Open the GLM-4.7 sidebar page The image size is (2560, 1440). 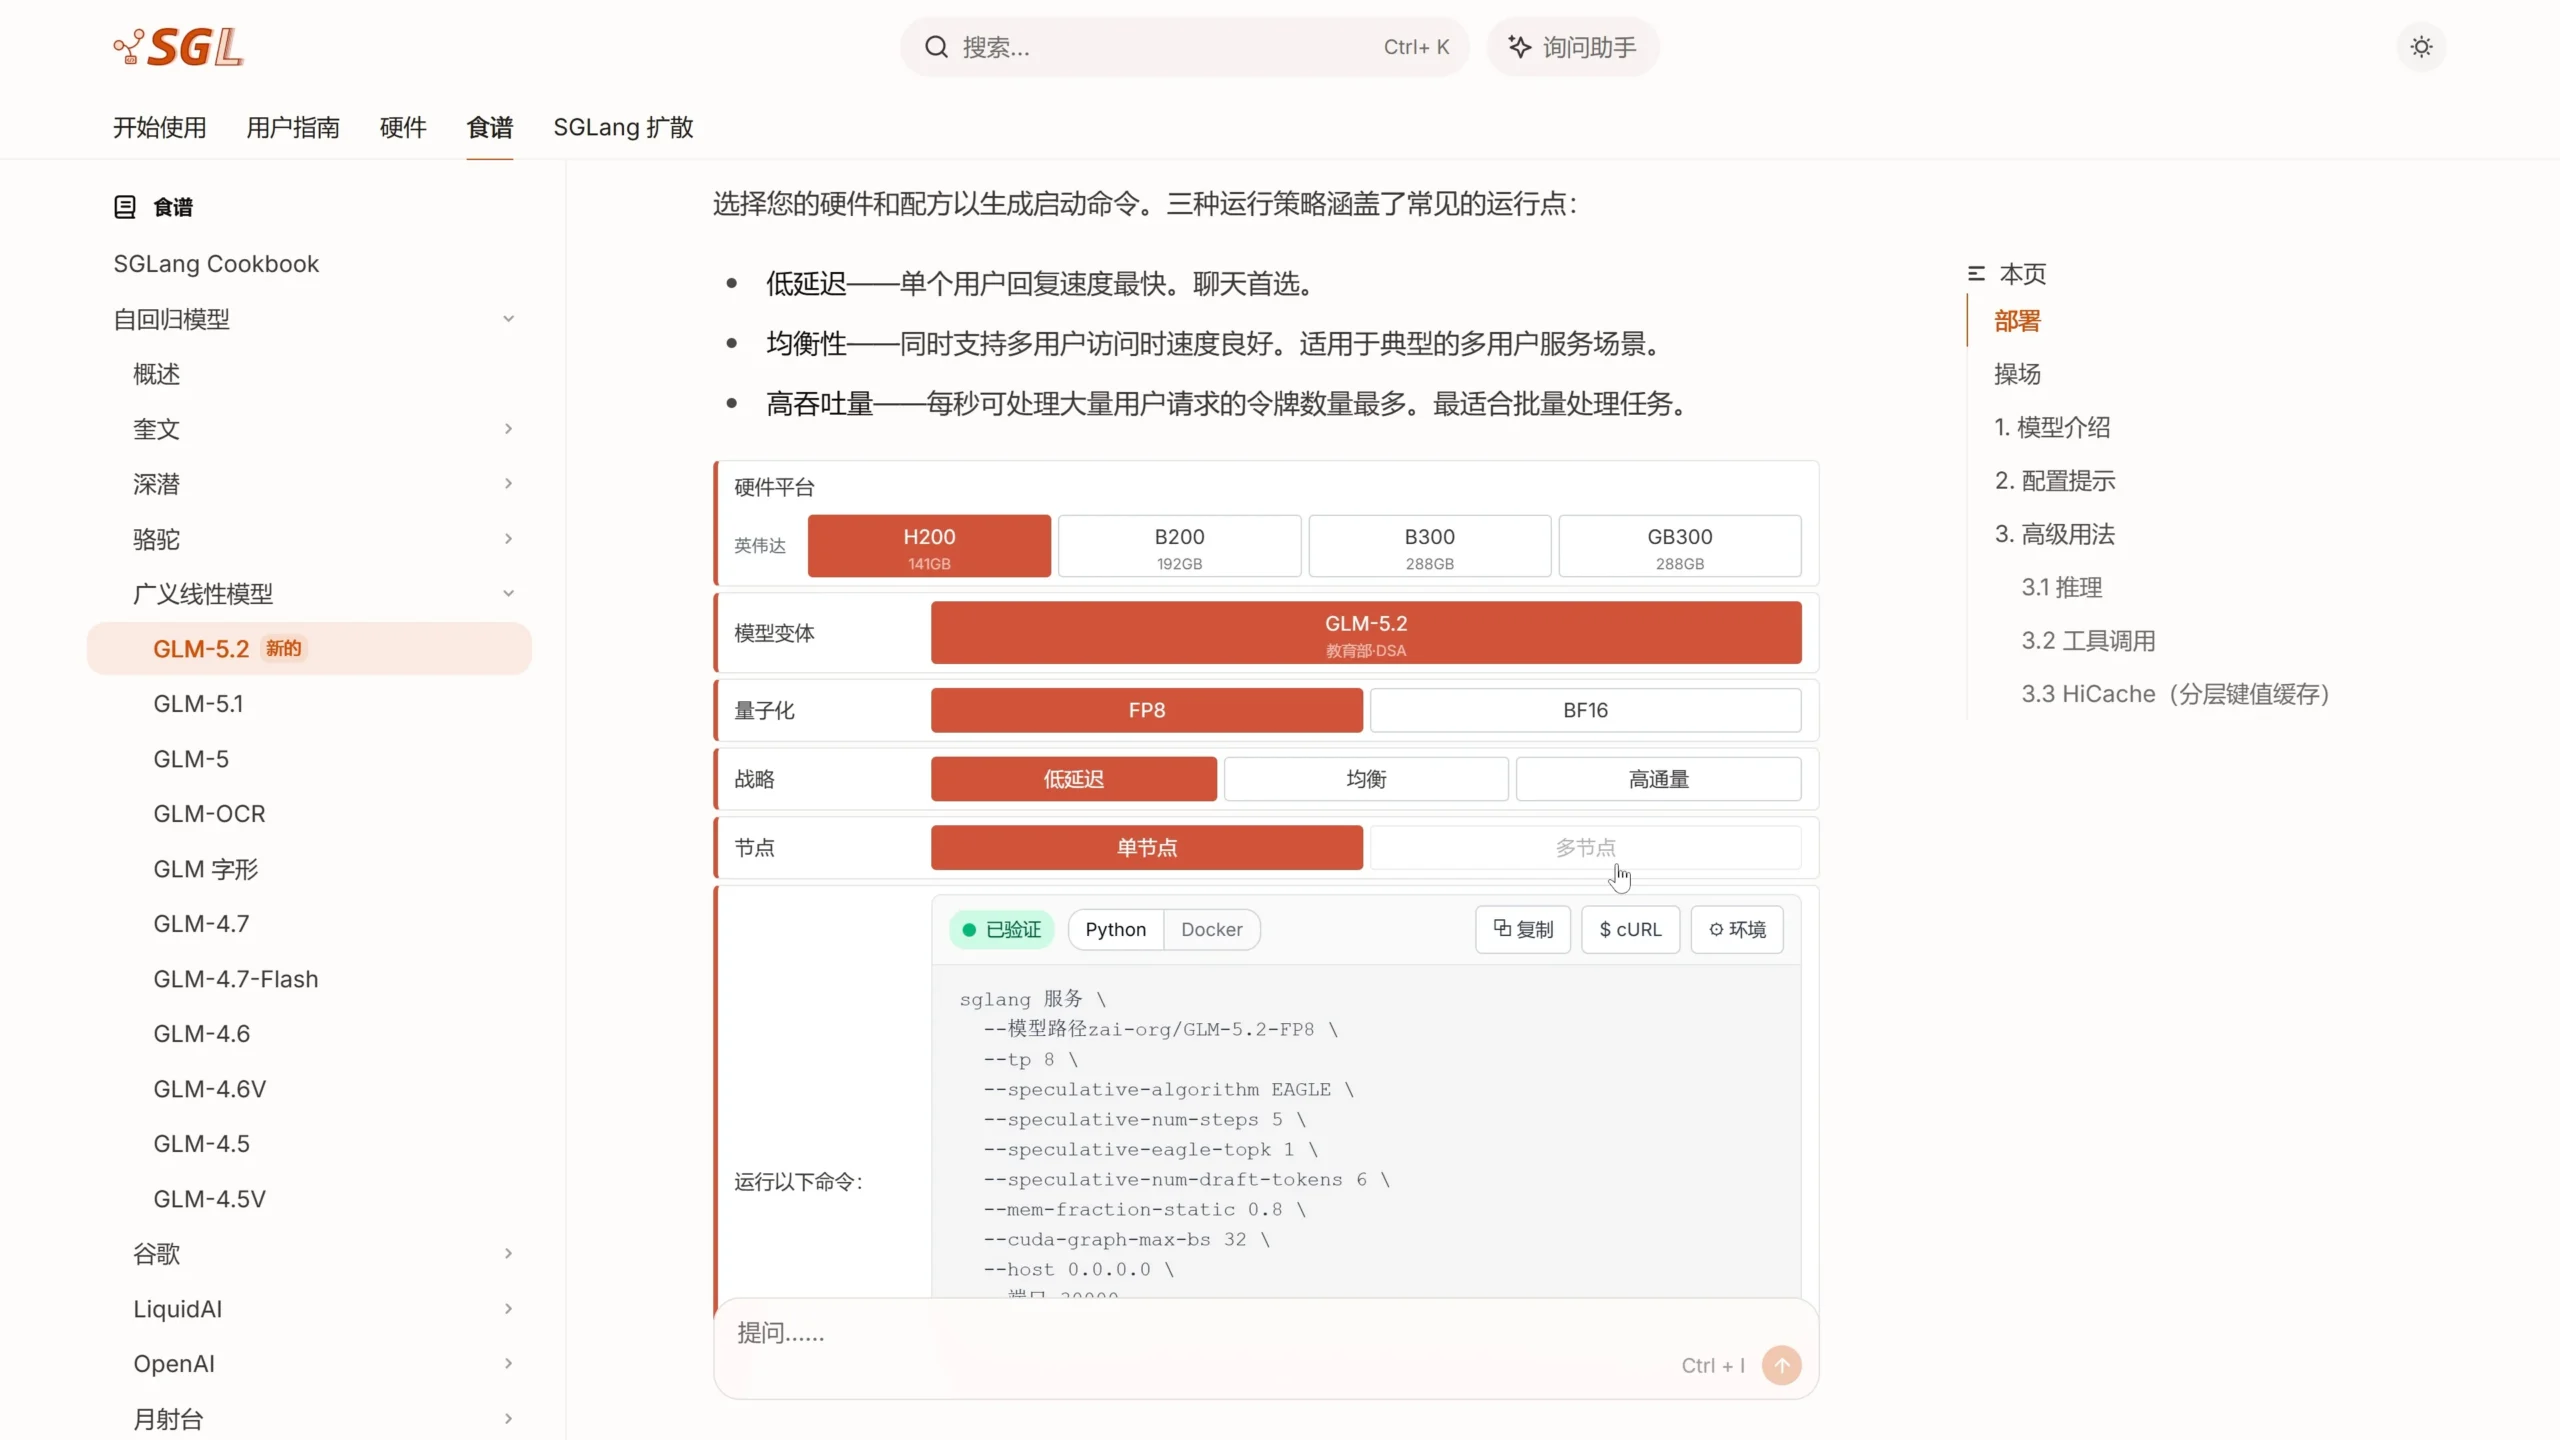[201, 924]
